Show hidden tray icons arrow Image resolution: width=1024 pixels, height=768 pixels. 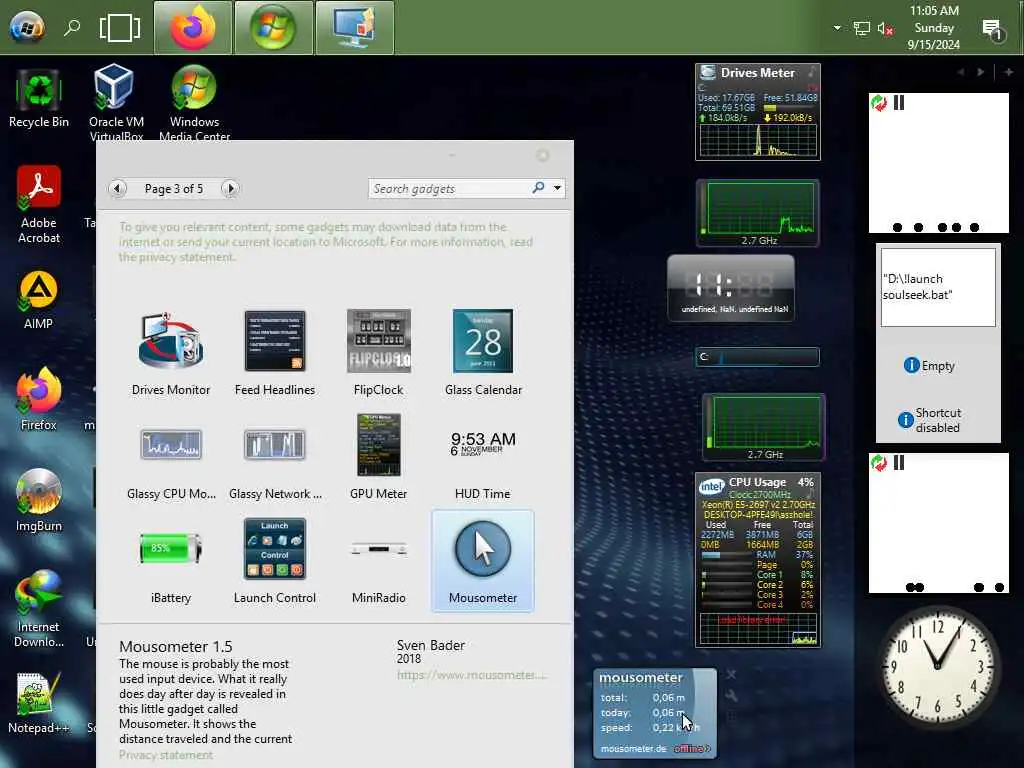coord(837,27)
